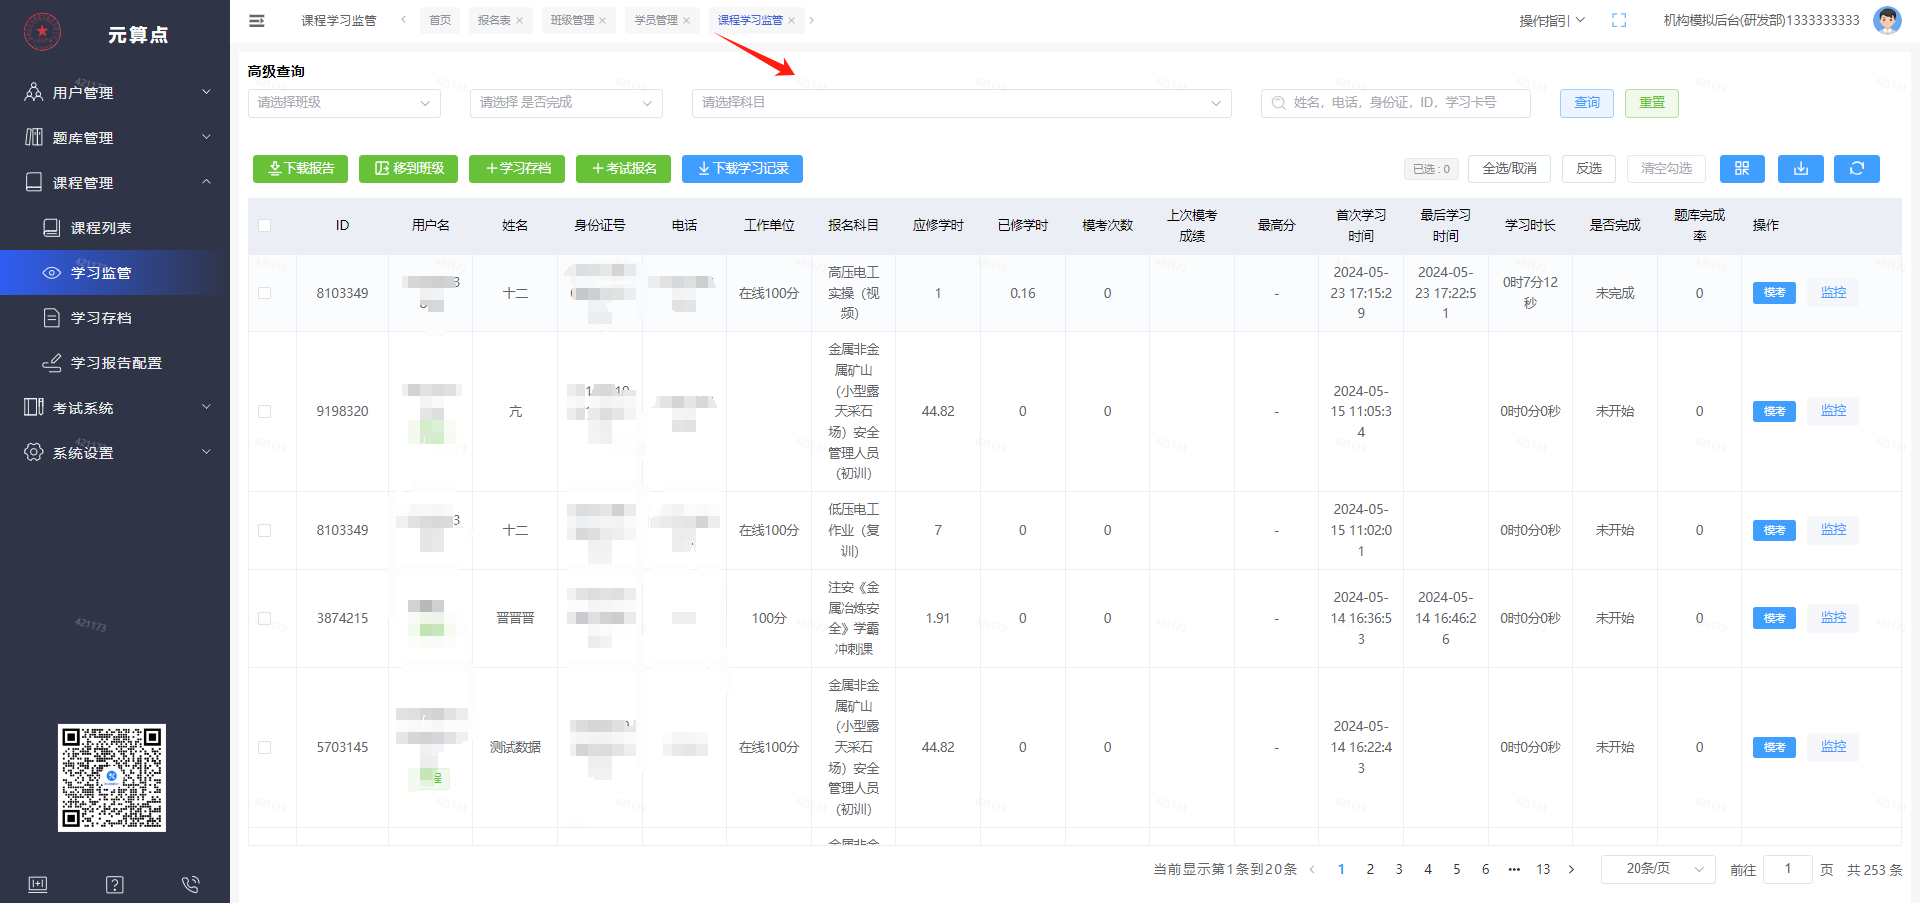Click the 考试报名 button

624,169
